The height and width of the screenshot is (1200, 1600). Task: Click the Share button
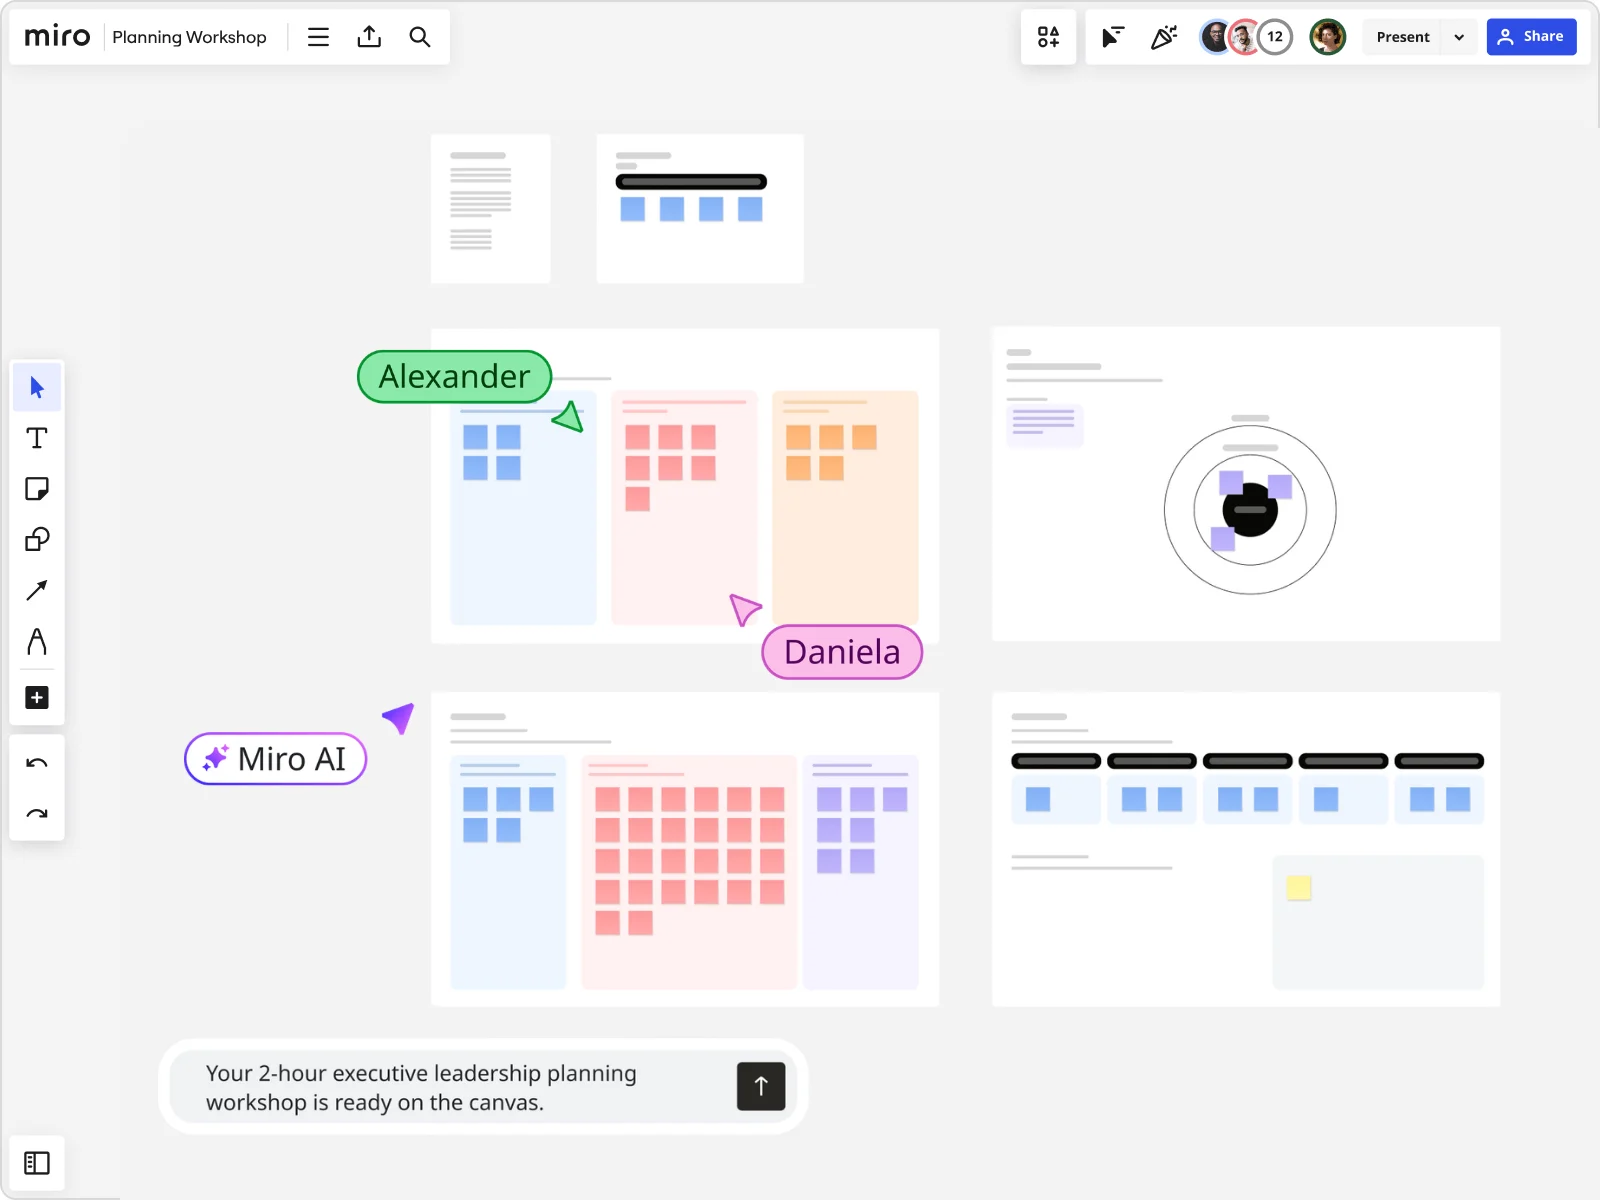tap(1531, 37)
